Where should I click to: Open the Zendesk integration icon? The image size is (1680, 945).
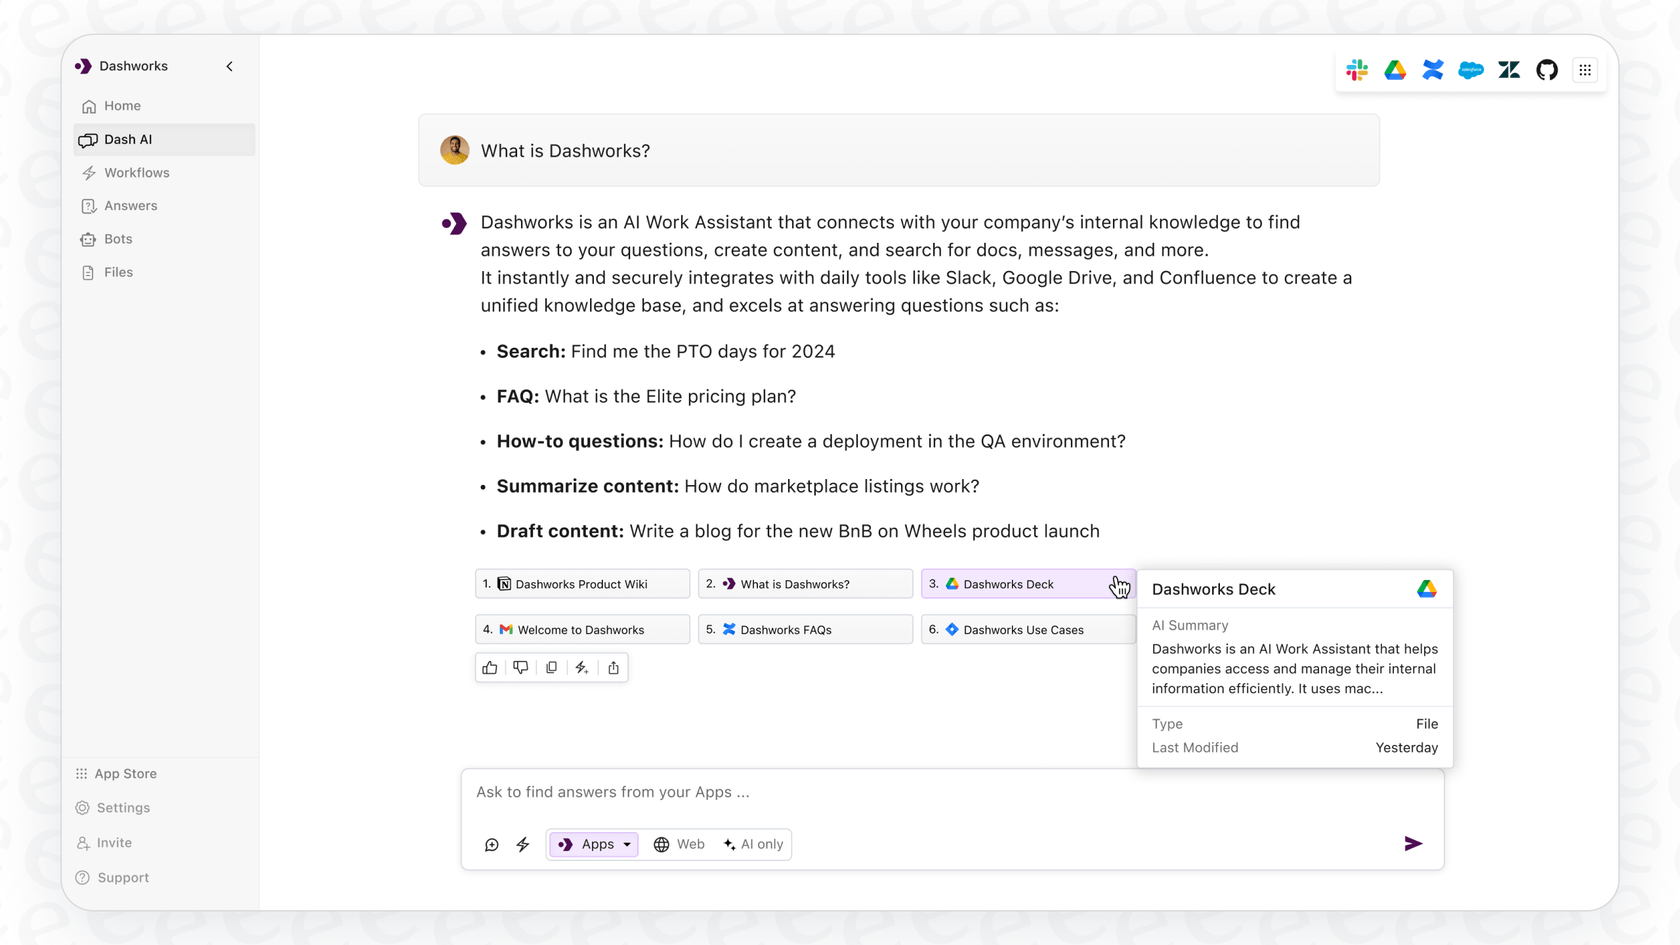[1509, 70]
